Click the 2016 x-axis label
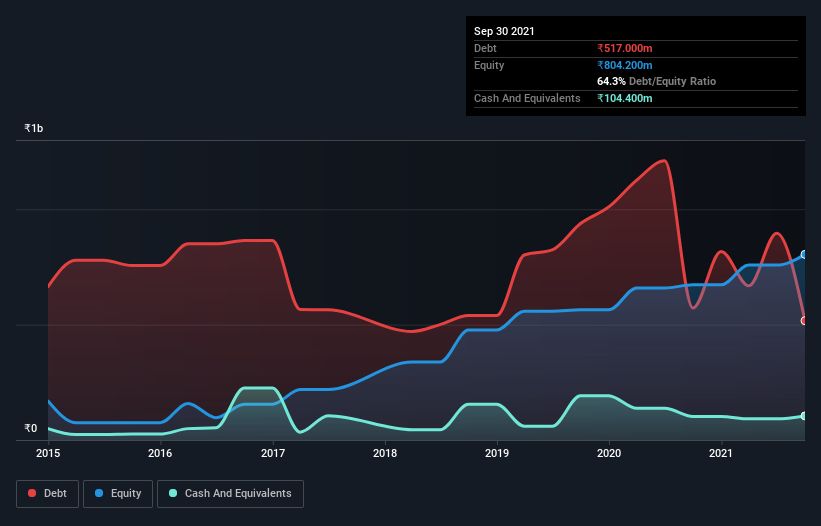The height and width of the screenshot is (526, 821). tap(160, 453)
